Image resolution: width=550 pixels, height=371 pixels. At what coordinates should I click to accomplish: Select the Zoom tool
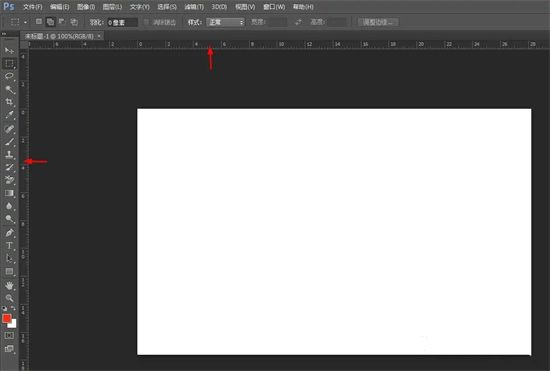(9, 298)
